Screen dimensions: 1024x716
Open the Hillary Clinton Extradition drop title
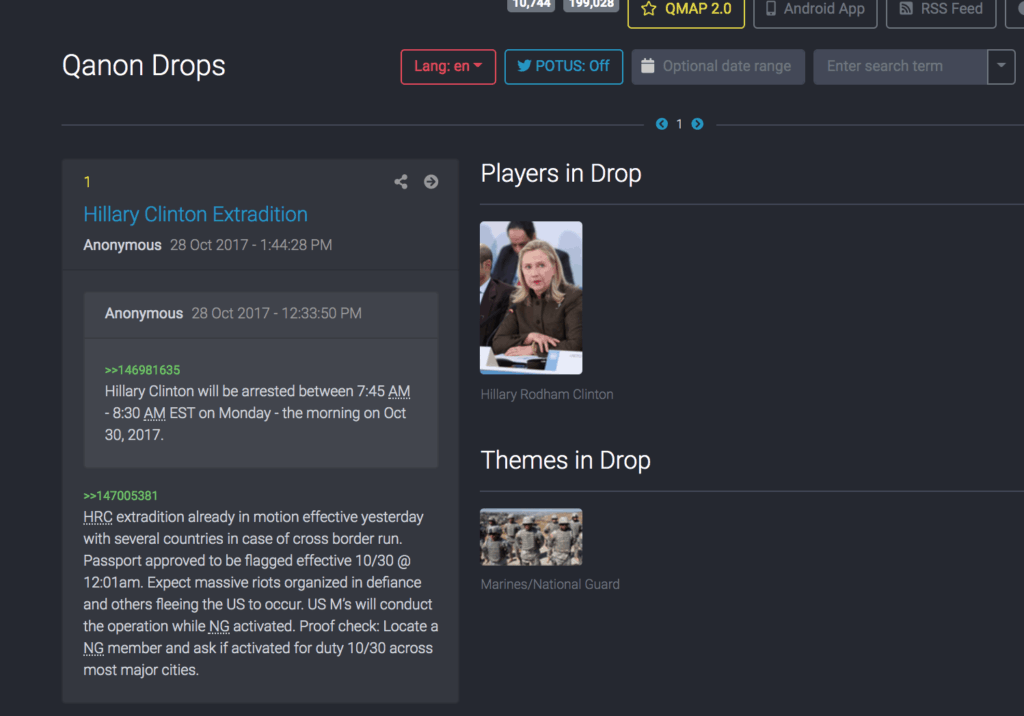[195, 214]
